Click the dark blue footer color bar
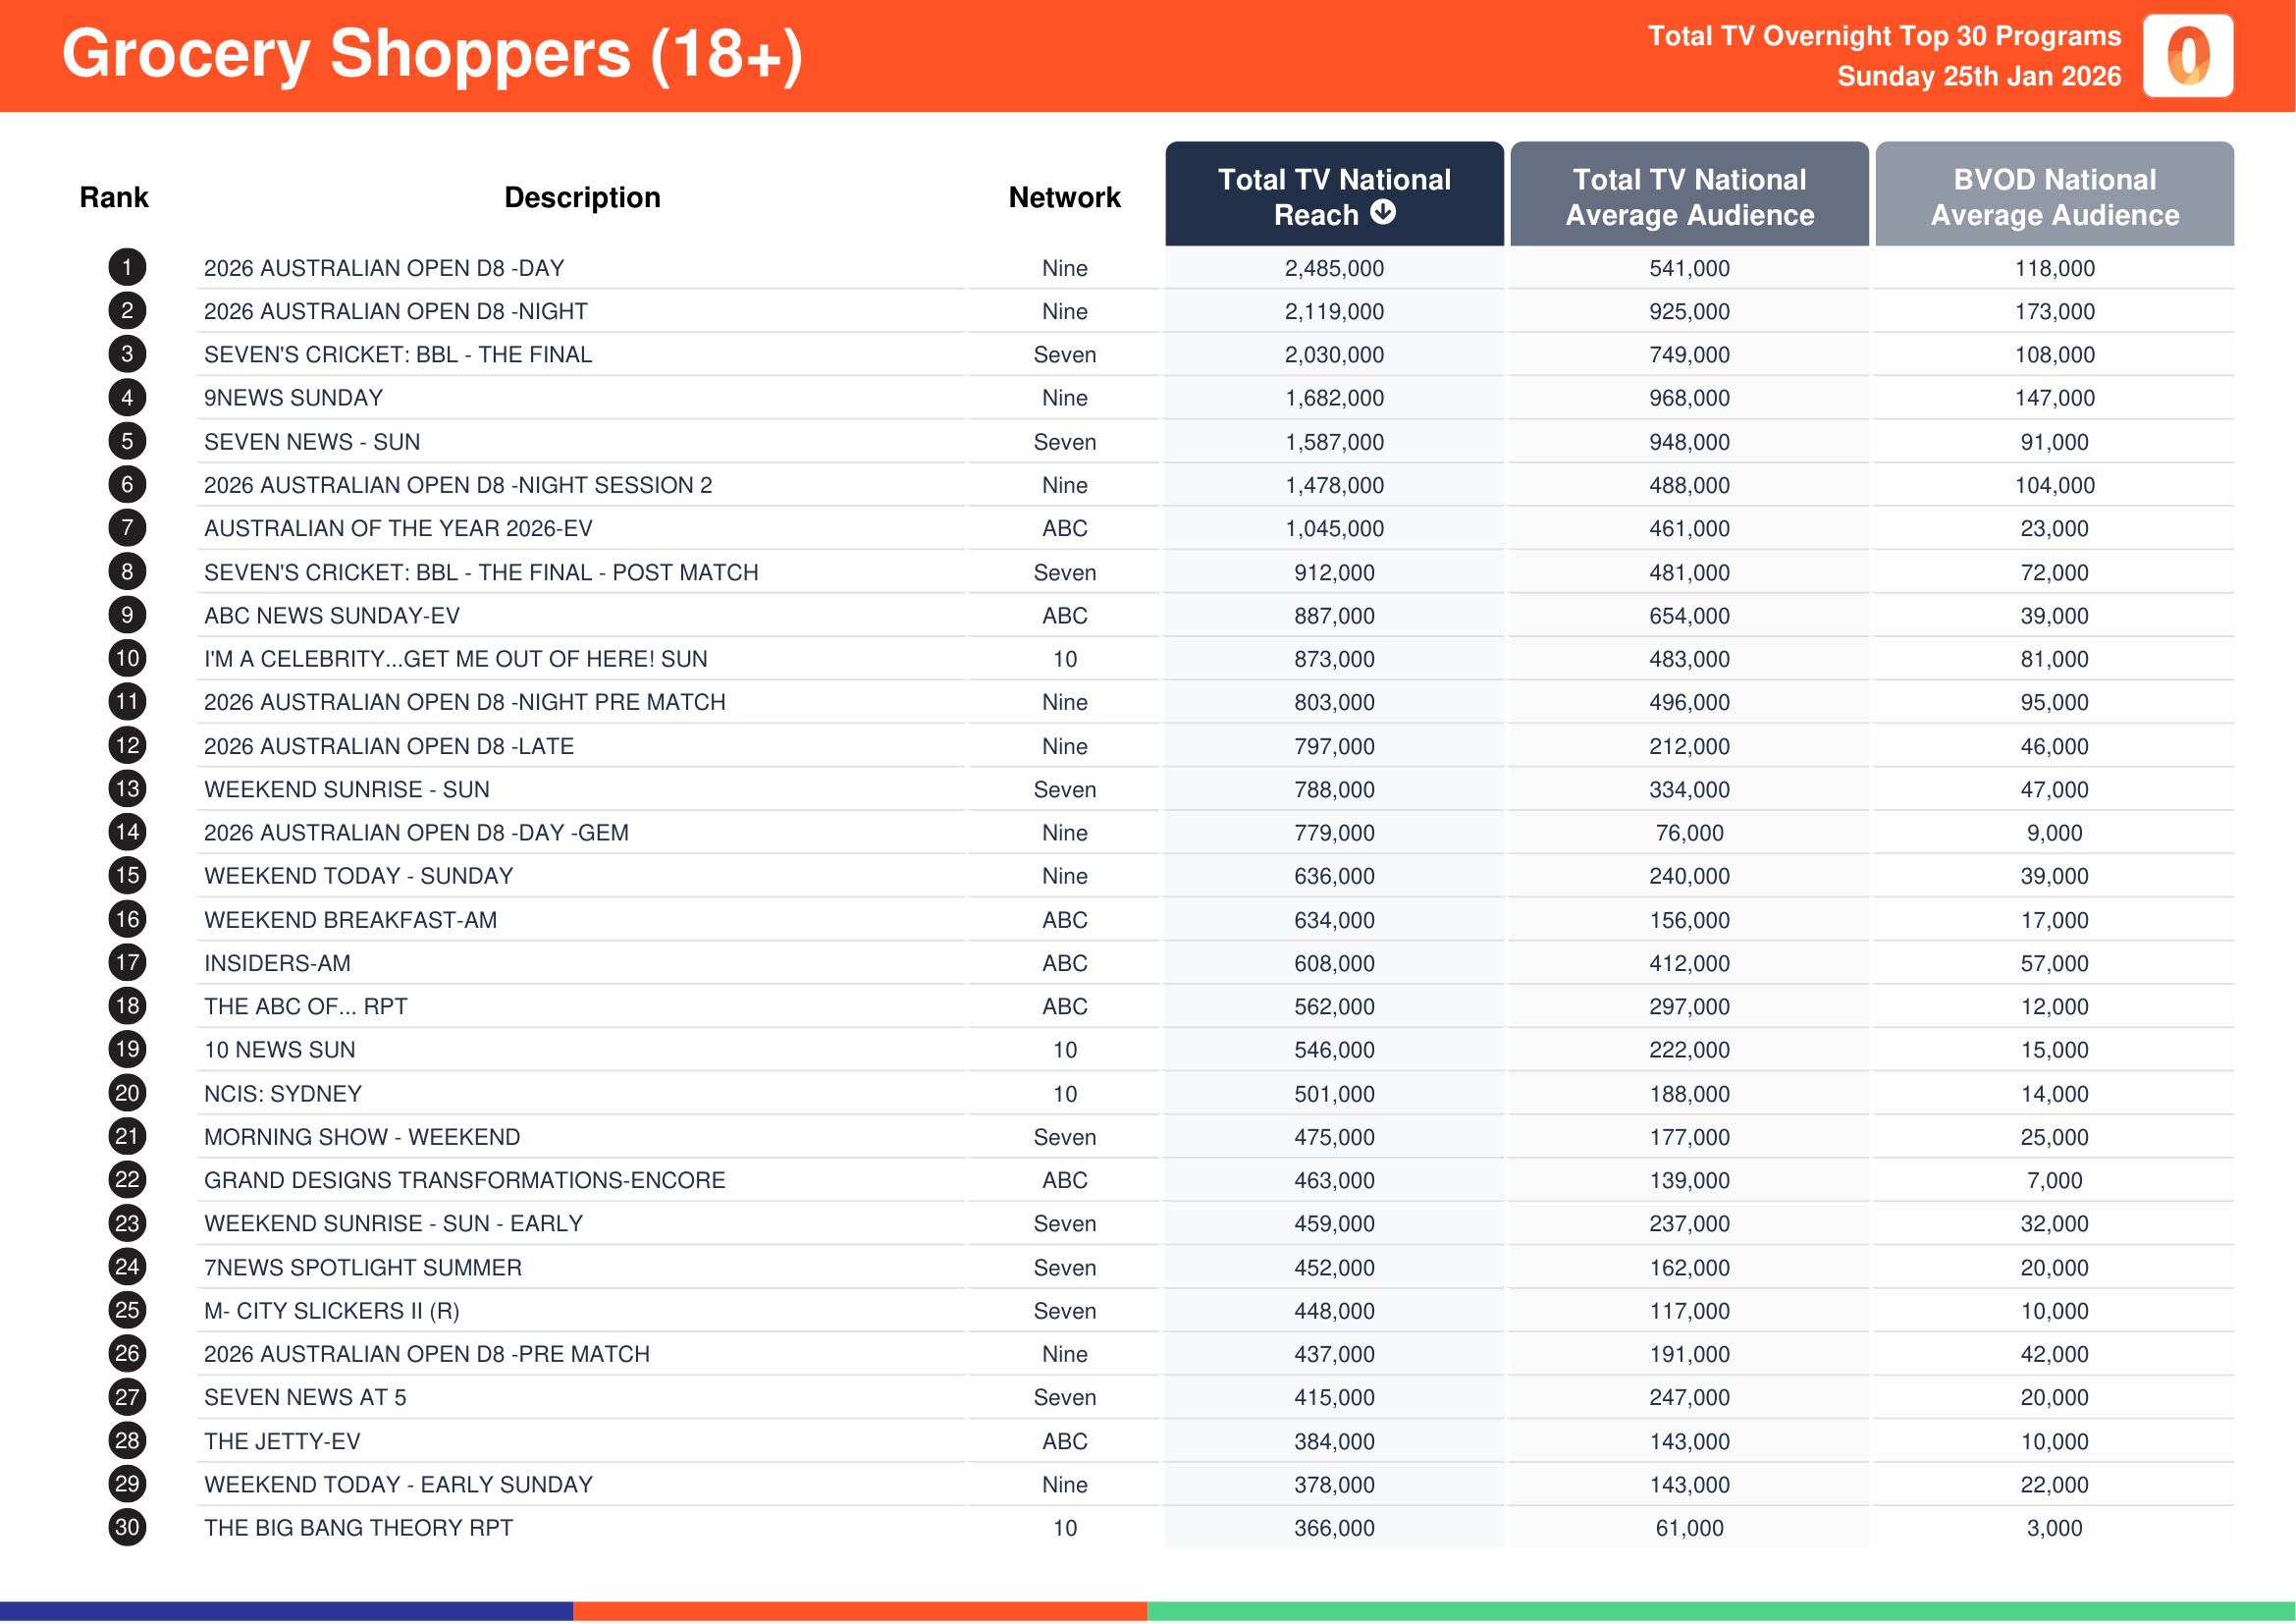The width and height of the screenshot is (2296, 1624). [x=286, y=1611]
